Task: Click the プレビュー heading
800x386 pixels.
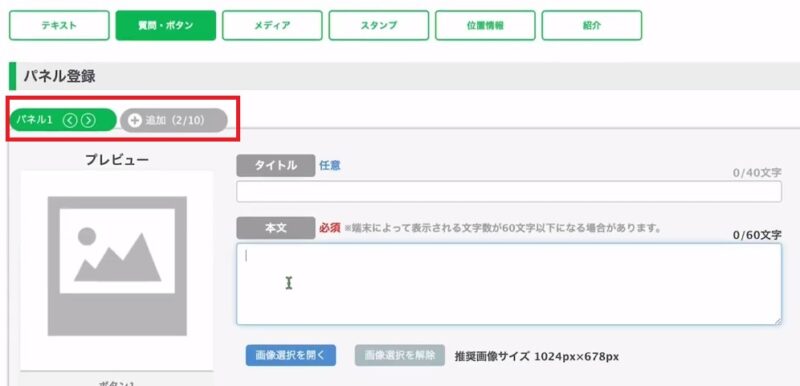Action: pyautogui.click(x=117, y=160)
